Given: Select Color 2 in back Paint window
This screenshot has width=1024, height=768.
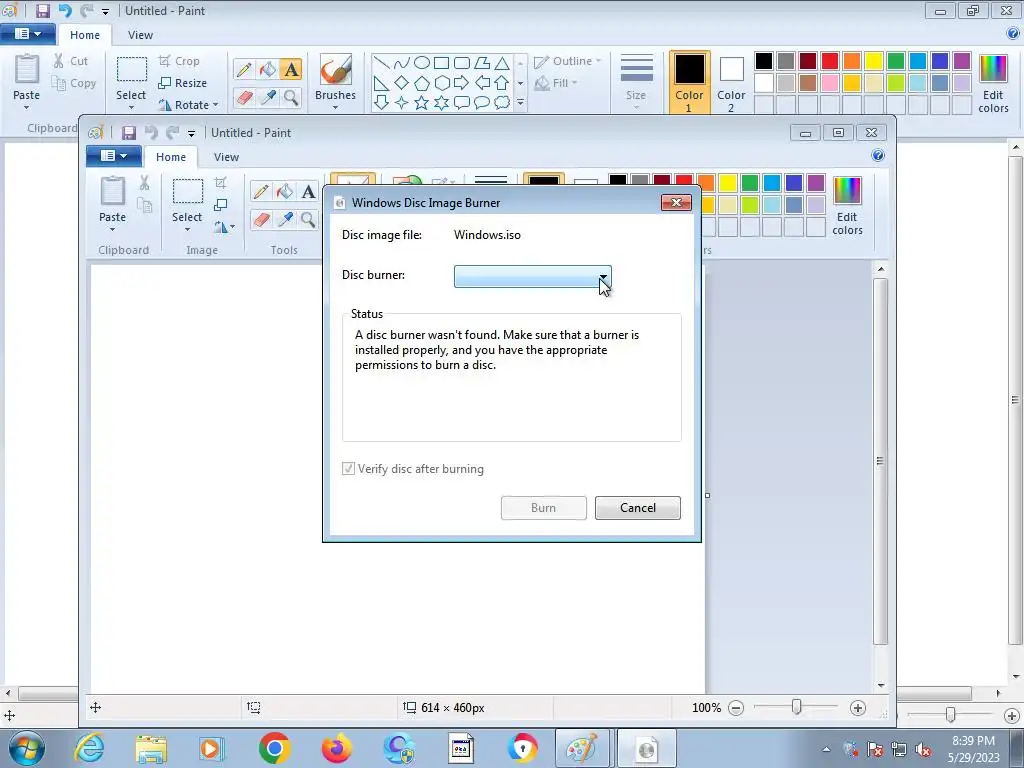Looking at the screenshot, I should (x=731, y=84).
